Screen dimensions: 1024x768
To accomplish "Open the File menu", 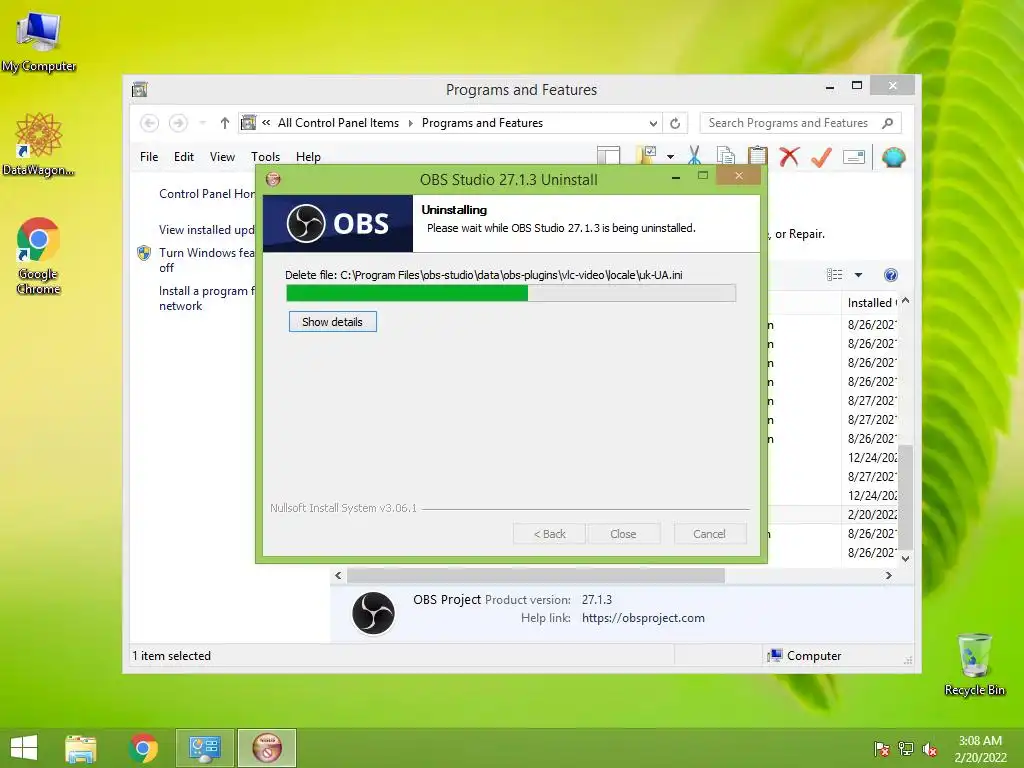I will (x=149, y=157).
